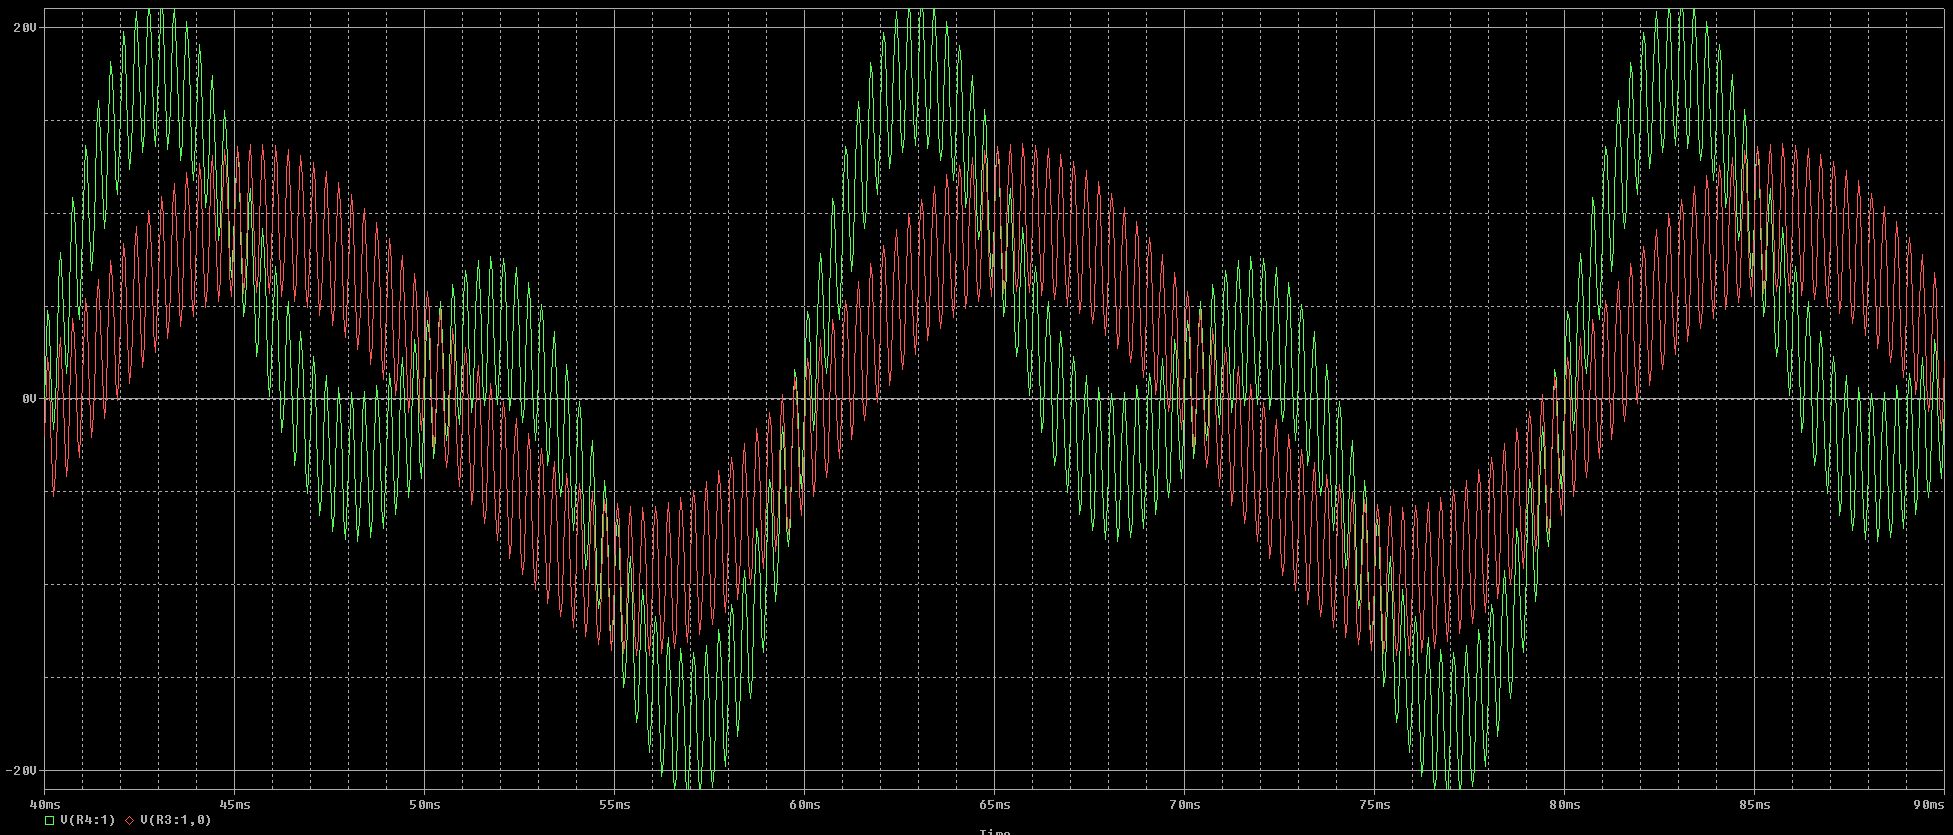Select the V(R4:1) trace legend label

click(x=88, y=820)
